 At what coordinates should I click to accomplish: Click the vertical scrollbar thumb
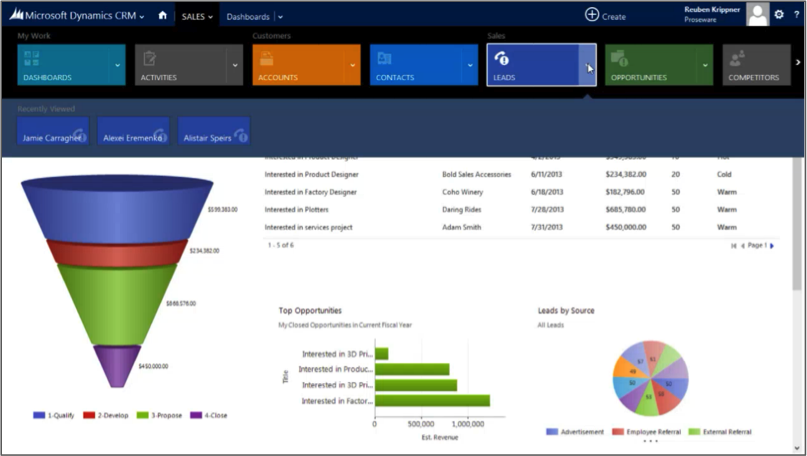797,224
